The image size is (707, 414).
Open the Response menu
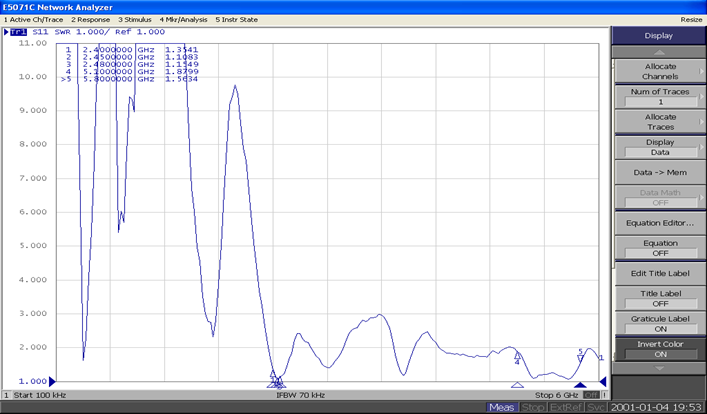pyautogui.click(x=91, y=19)
